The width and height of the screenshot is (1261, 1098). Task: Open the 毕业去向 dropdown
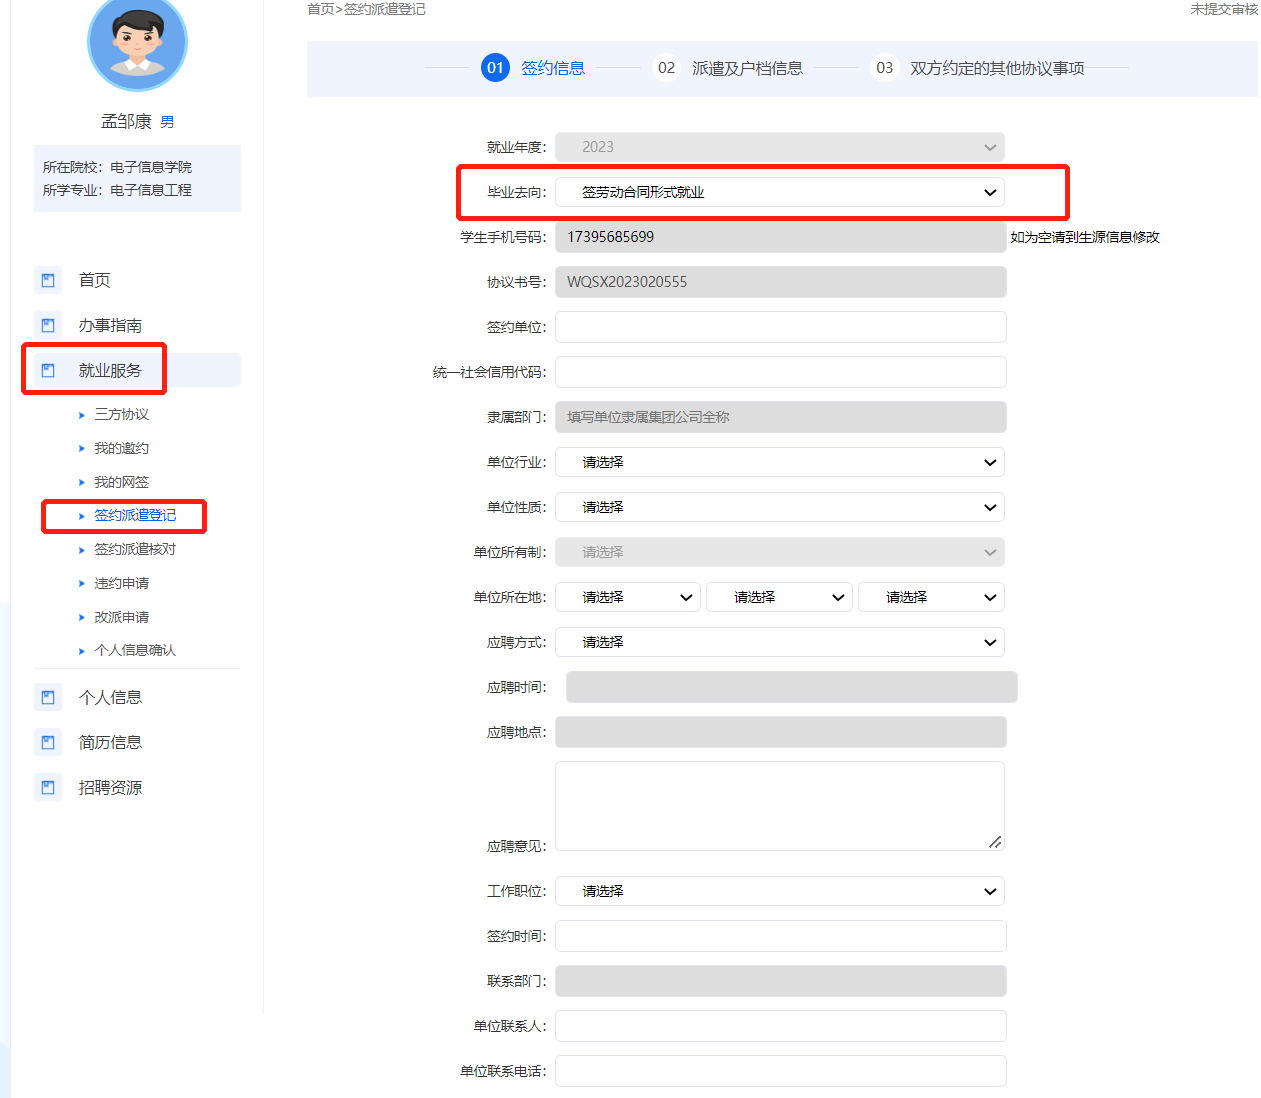coord(780,192)
